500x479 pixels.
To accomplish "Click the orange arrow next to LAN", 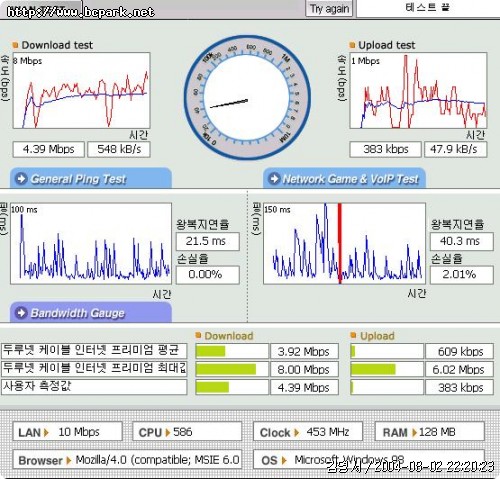I will 46,432.
